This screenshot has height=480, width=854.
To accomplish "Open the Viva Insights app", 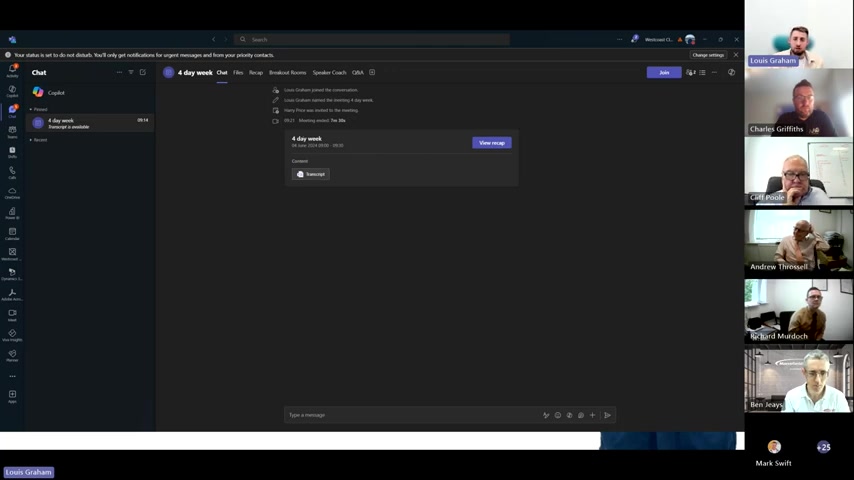I will pyautogui.click(x=12, y=335).
